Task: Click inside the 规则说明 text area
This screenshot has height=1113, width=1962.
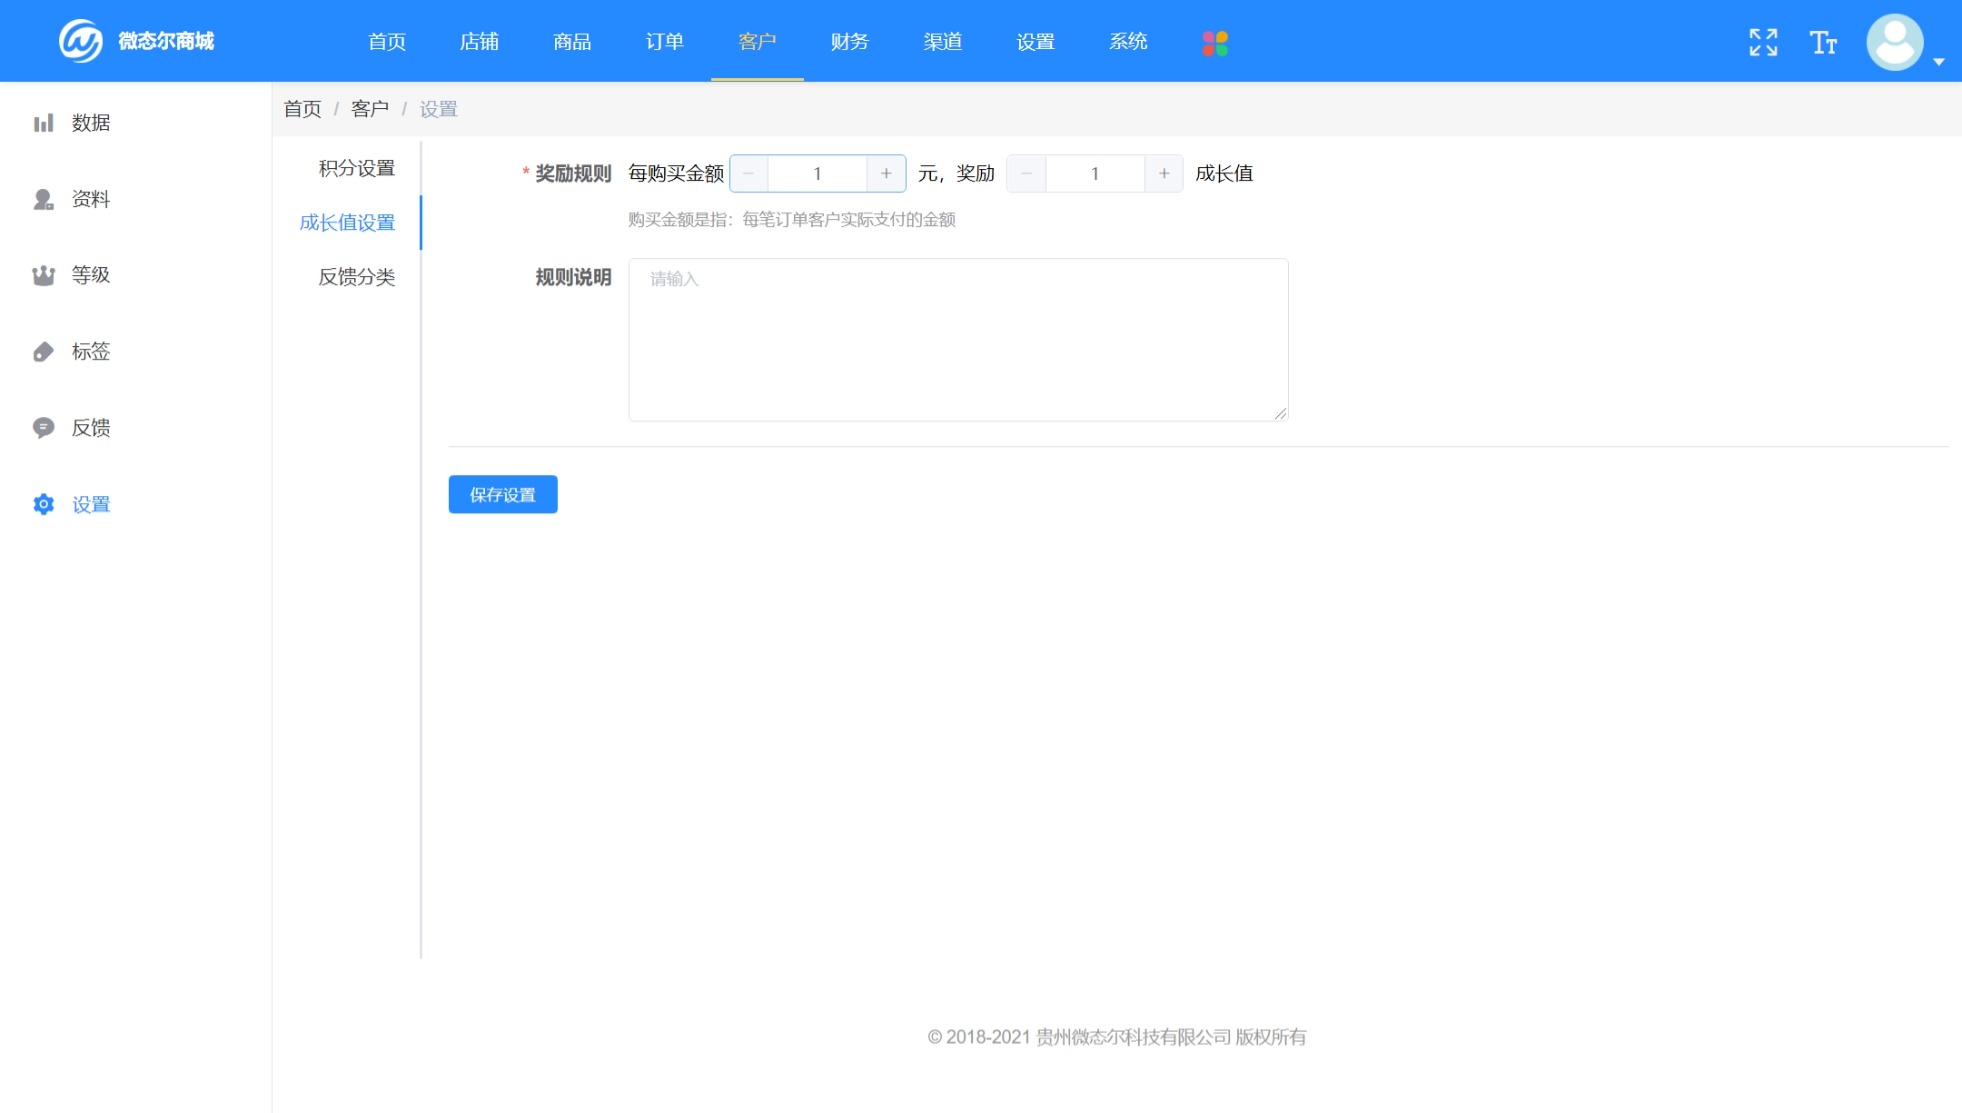Action: (956, 338)
